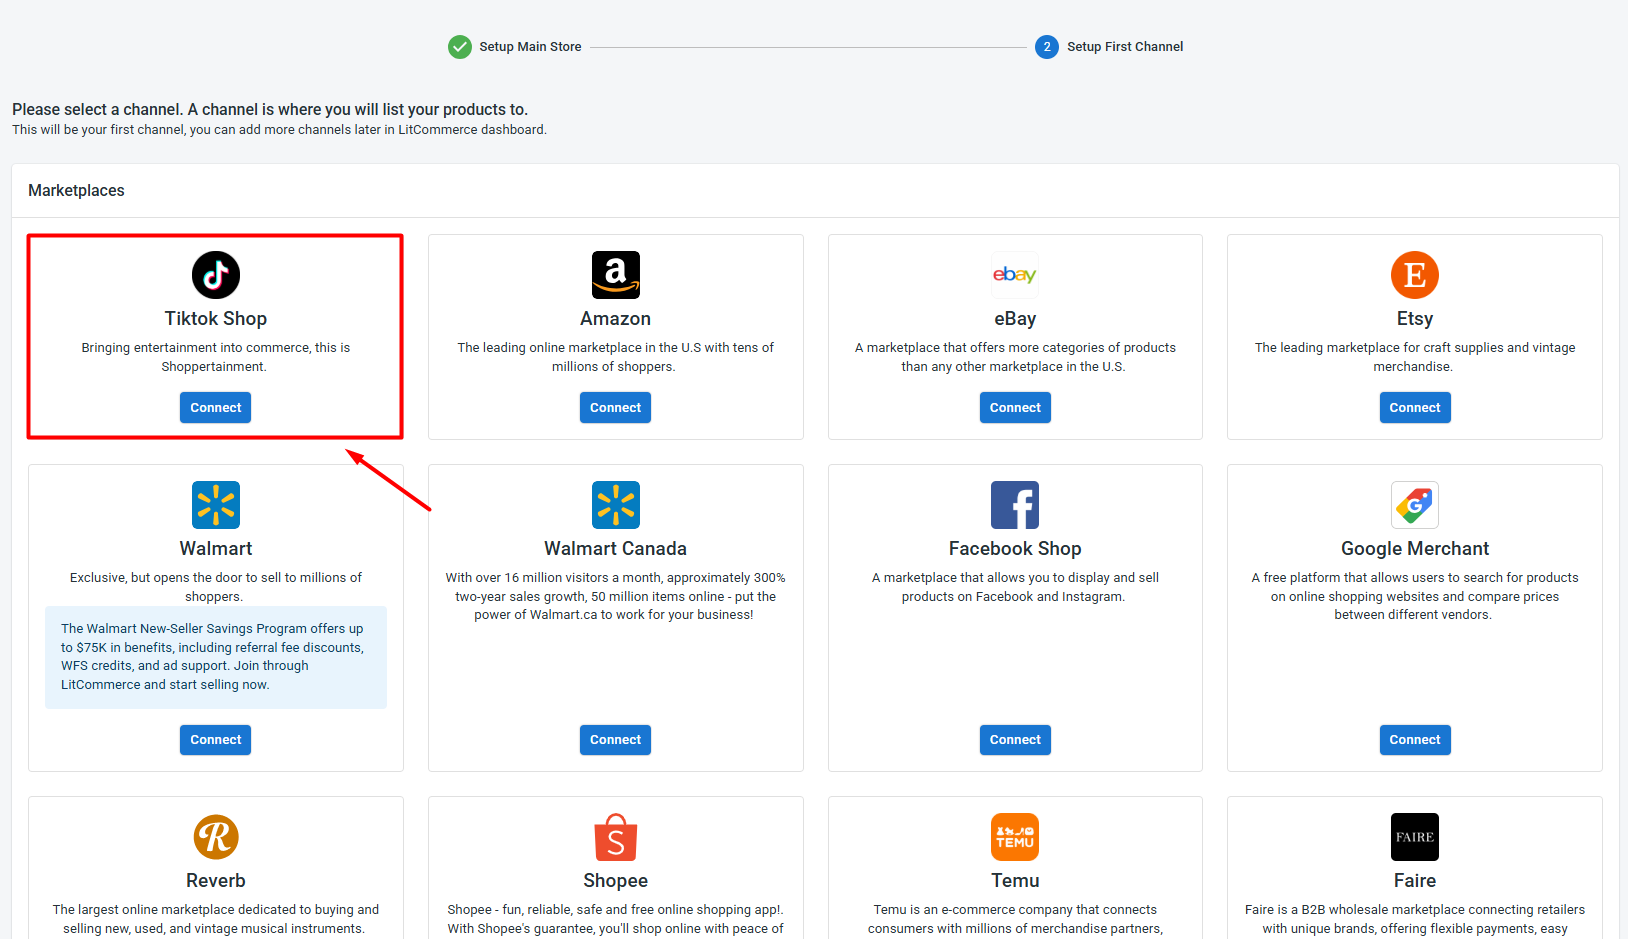Click the Walmart Canada logo icon
The width and height of the screenshot is (1628, 939).
[x=616, y=505]
